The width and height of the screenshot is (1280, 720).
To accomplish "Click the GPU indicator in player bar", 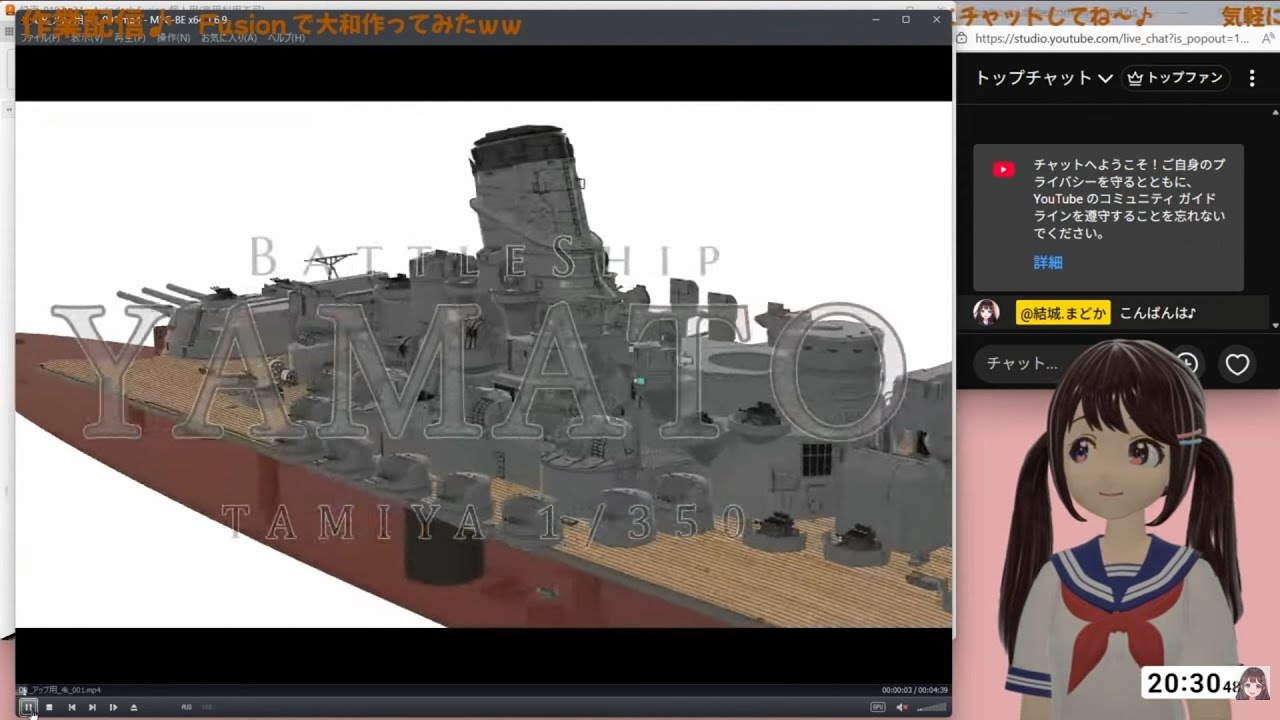I will 878,707.
